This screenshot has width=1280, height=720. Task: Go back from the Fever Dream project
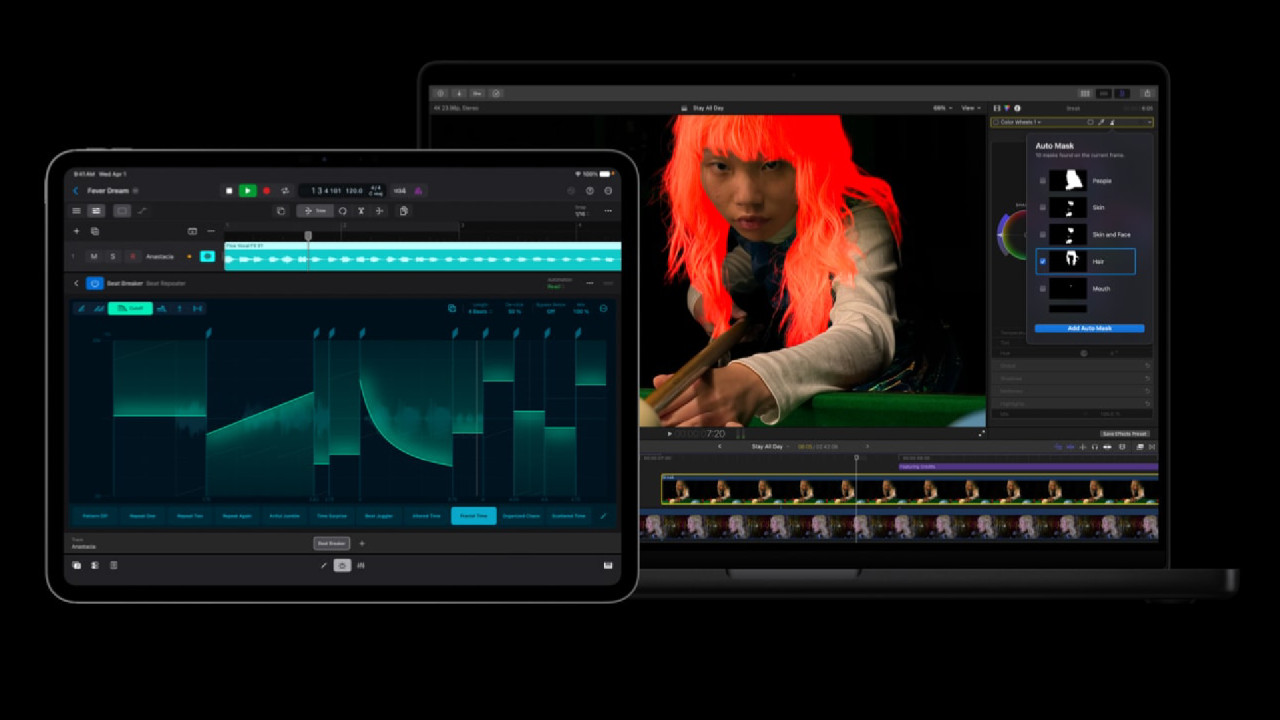pos(76,191)
